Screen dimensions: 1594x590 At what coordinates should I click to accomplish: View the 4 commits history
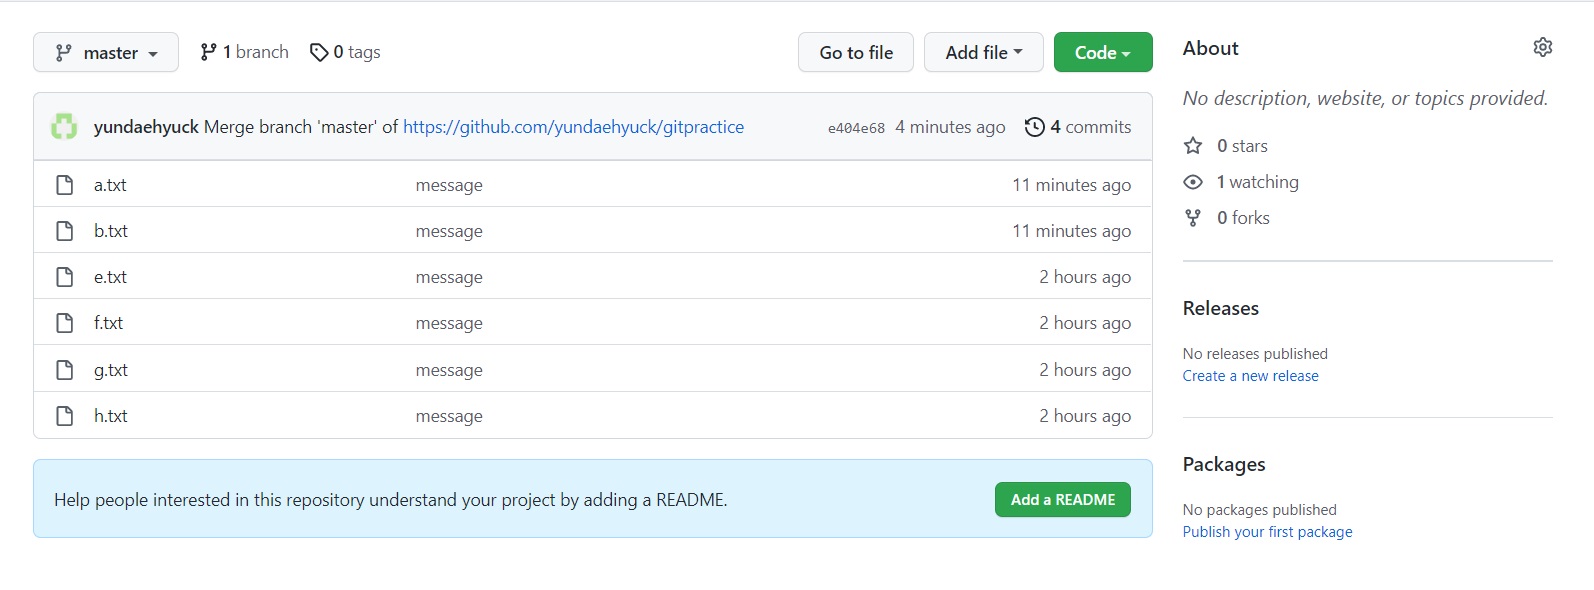click(x=1078, y=127)
